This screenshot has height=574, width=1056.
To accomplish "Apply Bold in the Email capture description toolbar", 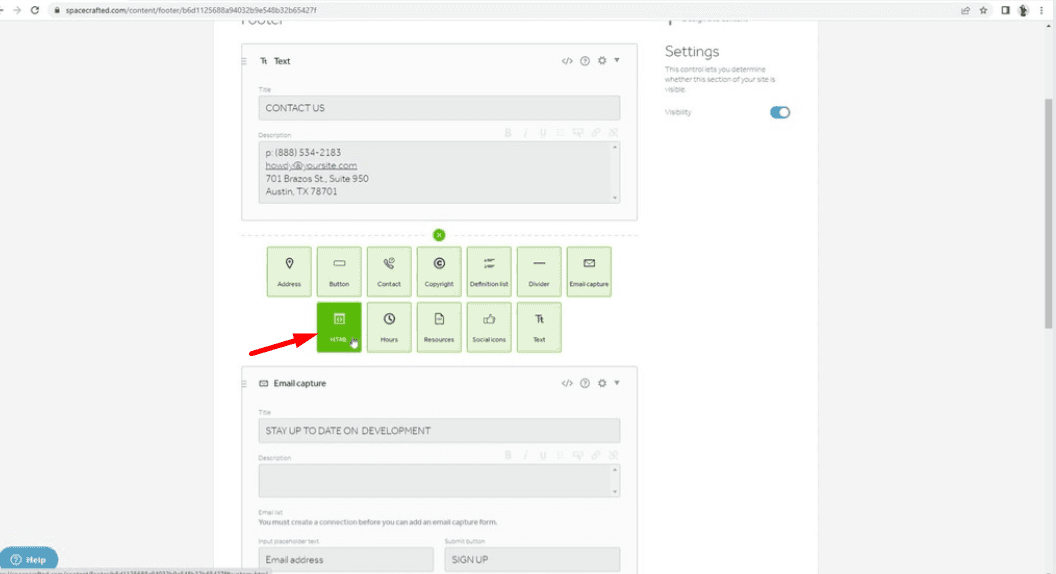I will click(508, 455).
